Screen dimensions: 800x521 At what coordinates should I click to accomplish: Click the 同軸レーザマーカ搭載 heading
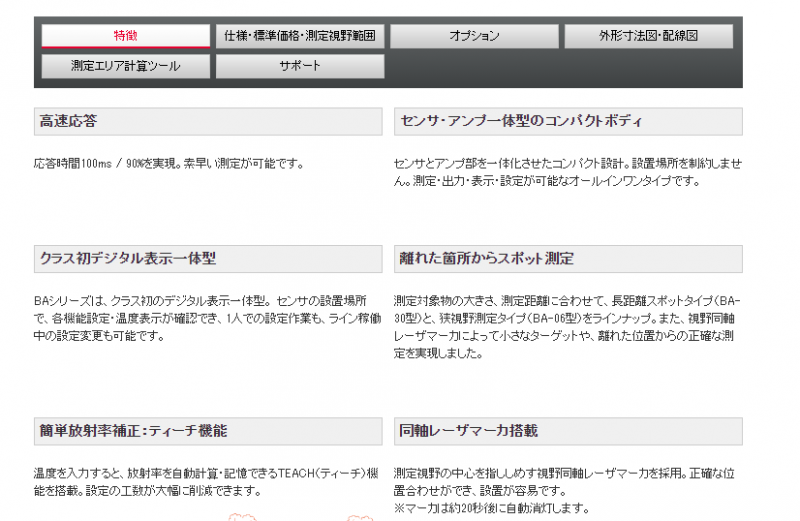[468, 431]
